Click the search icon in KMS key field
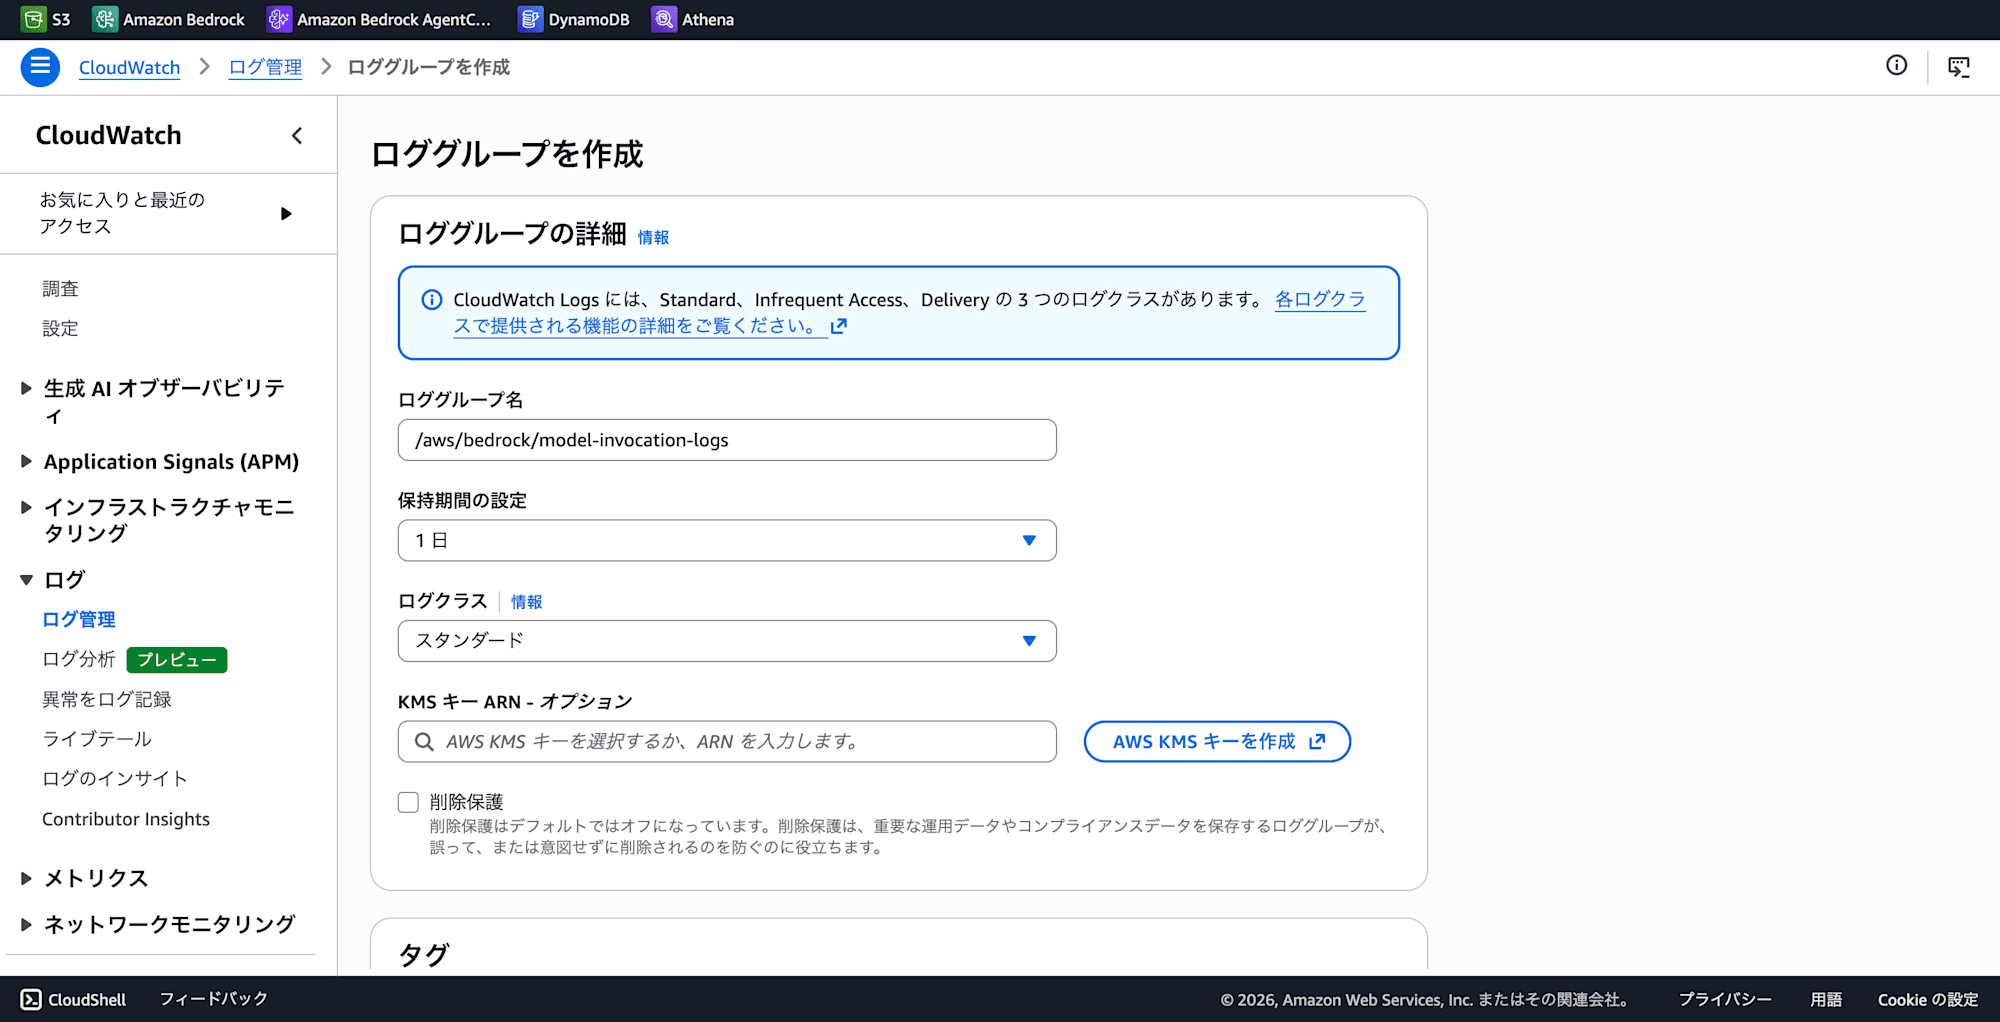2000x1022 pixels. coord(424,742)
